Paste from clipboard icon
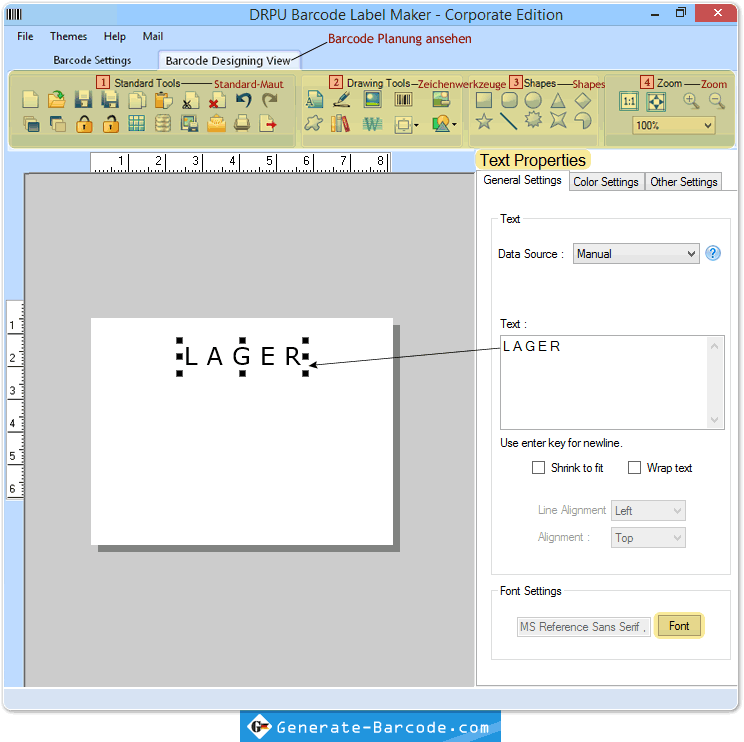This screenshot has height=742, width=744. (x=163, y=100)
